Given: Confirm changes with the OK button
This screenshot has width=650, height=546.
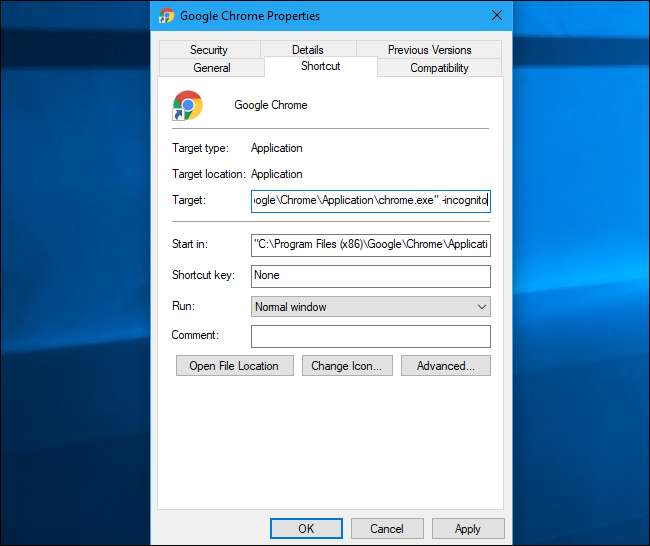Looking at the screenshot, I should [x=306, y=528].
